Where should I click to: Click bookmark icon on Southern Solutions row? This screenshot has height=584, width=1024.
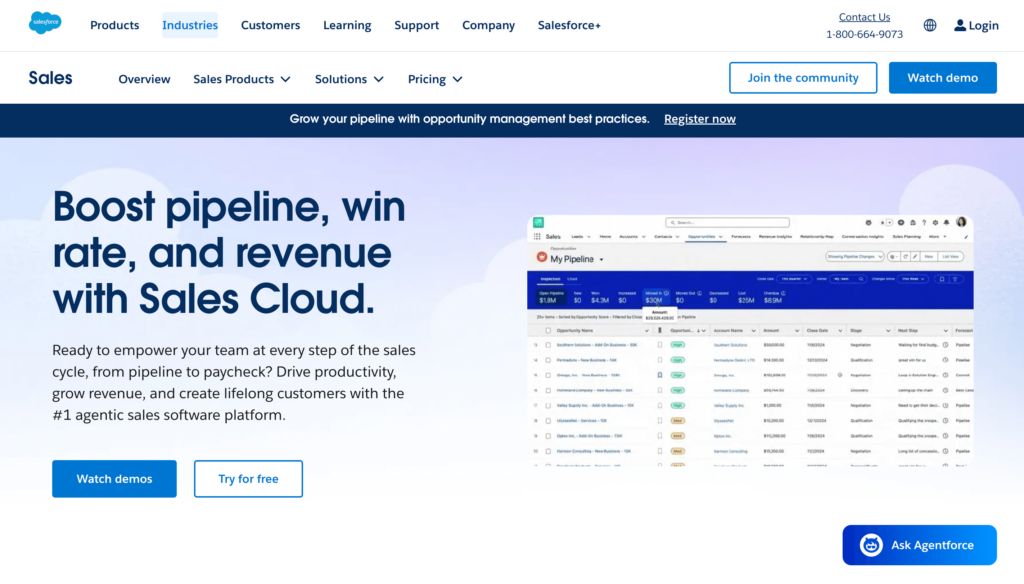[x=660, y=344]
